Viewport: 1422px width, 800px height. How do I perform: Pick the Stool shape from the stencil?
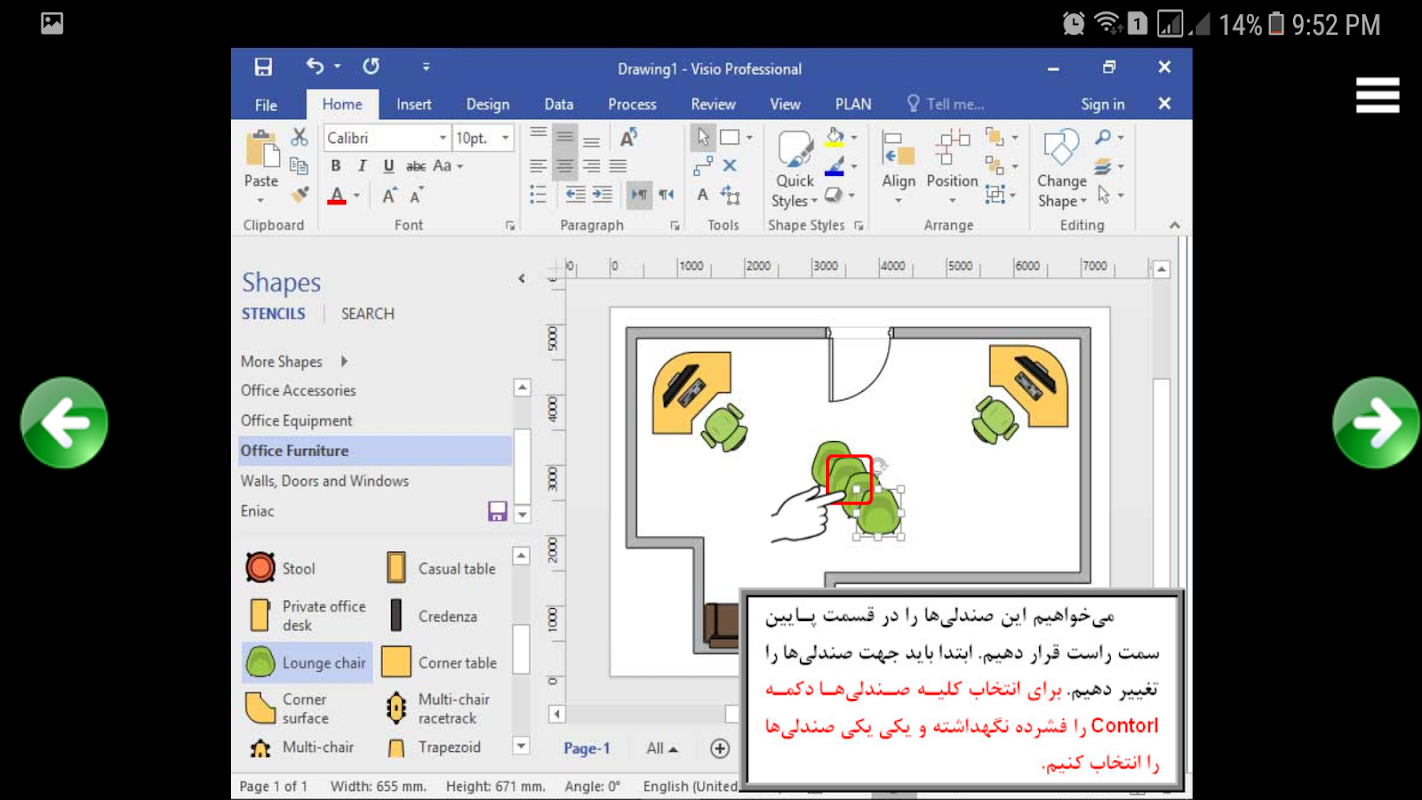[x=280, y=568]
